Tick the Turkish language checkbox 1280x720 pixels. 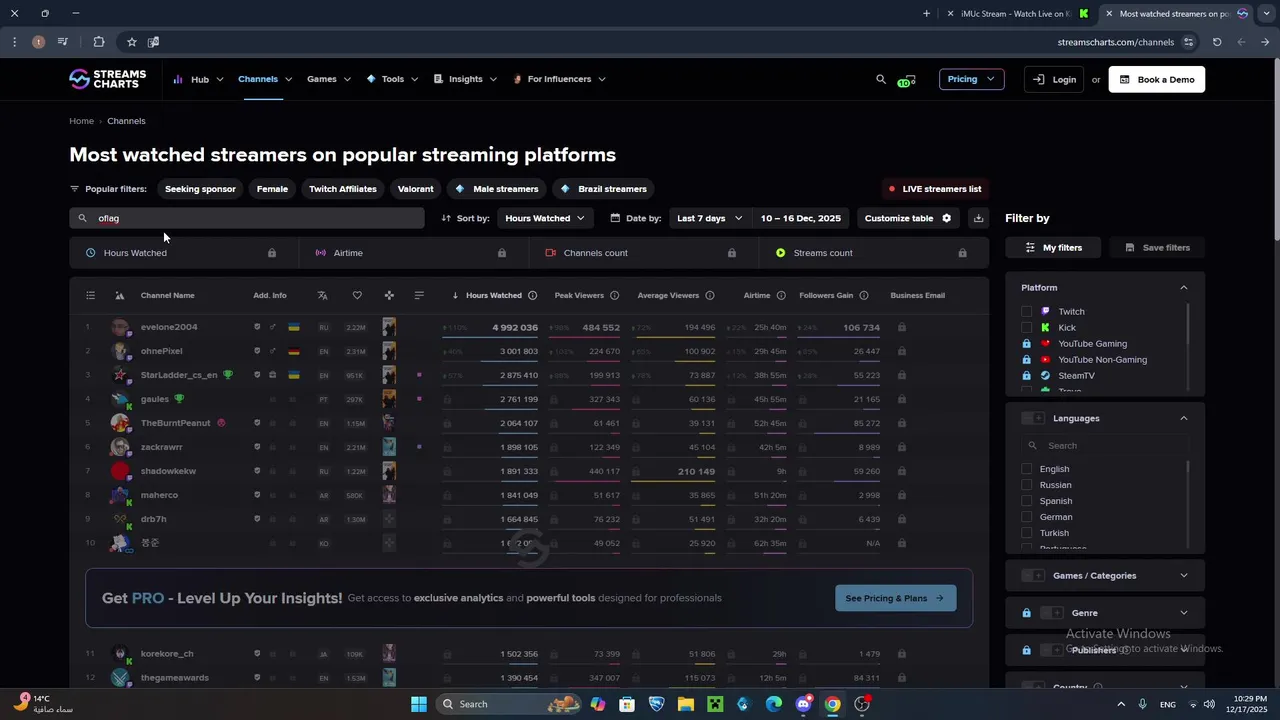[x=1026, y=533]
